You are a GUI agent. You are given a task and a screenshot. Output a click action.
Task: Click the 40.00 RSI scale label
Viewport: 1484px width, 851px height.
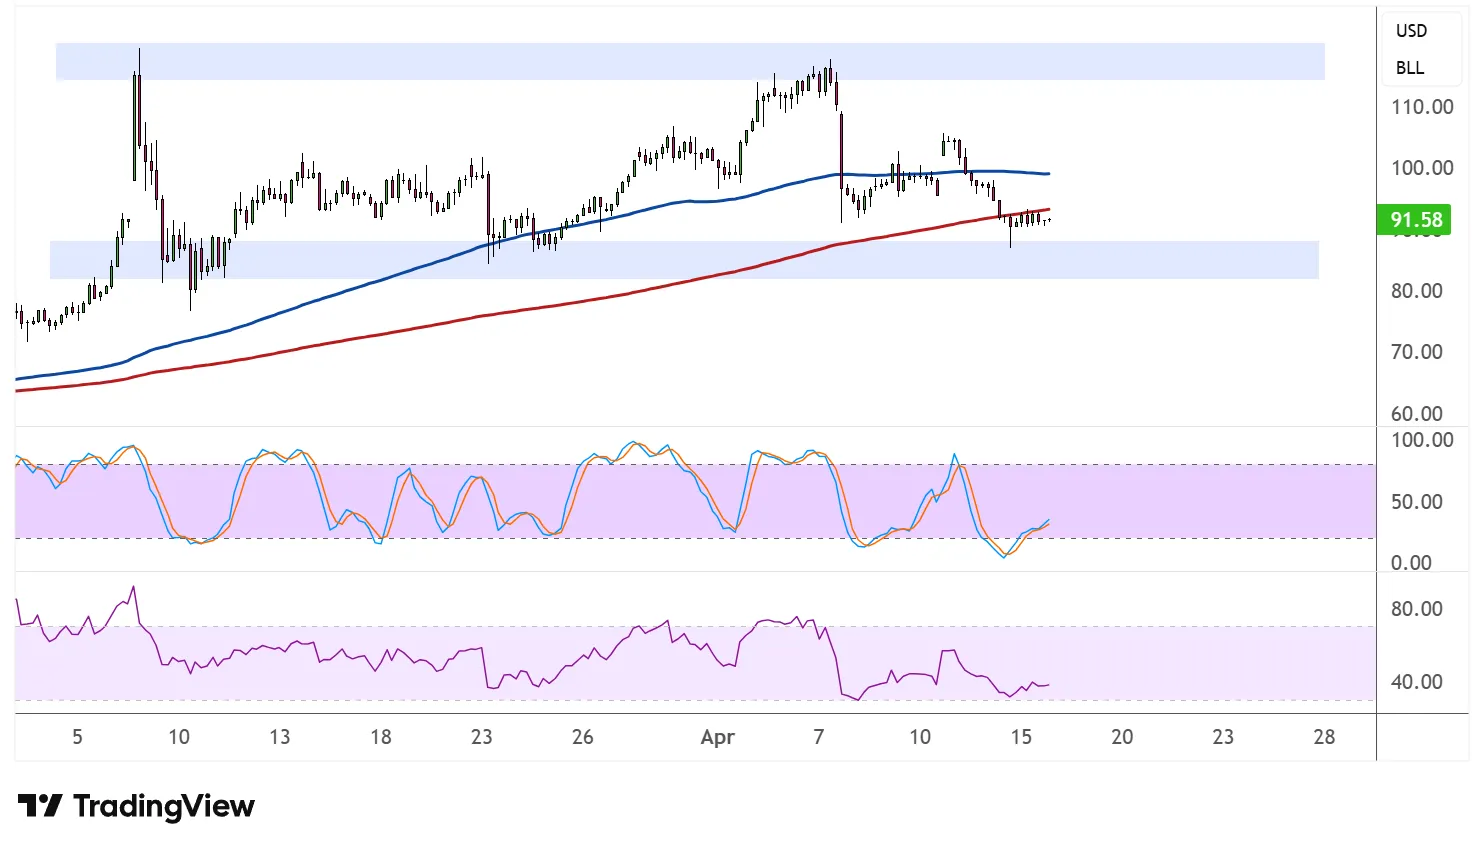[x=1417, y=682]
